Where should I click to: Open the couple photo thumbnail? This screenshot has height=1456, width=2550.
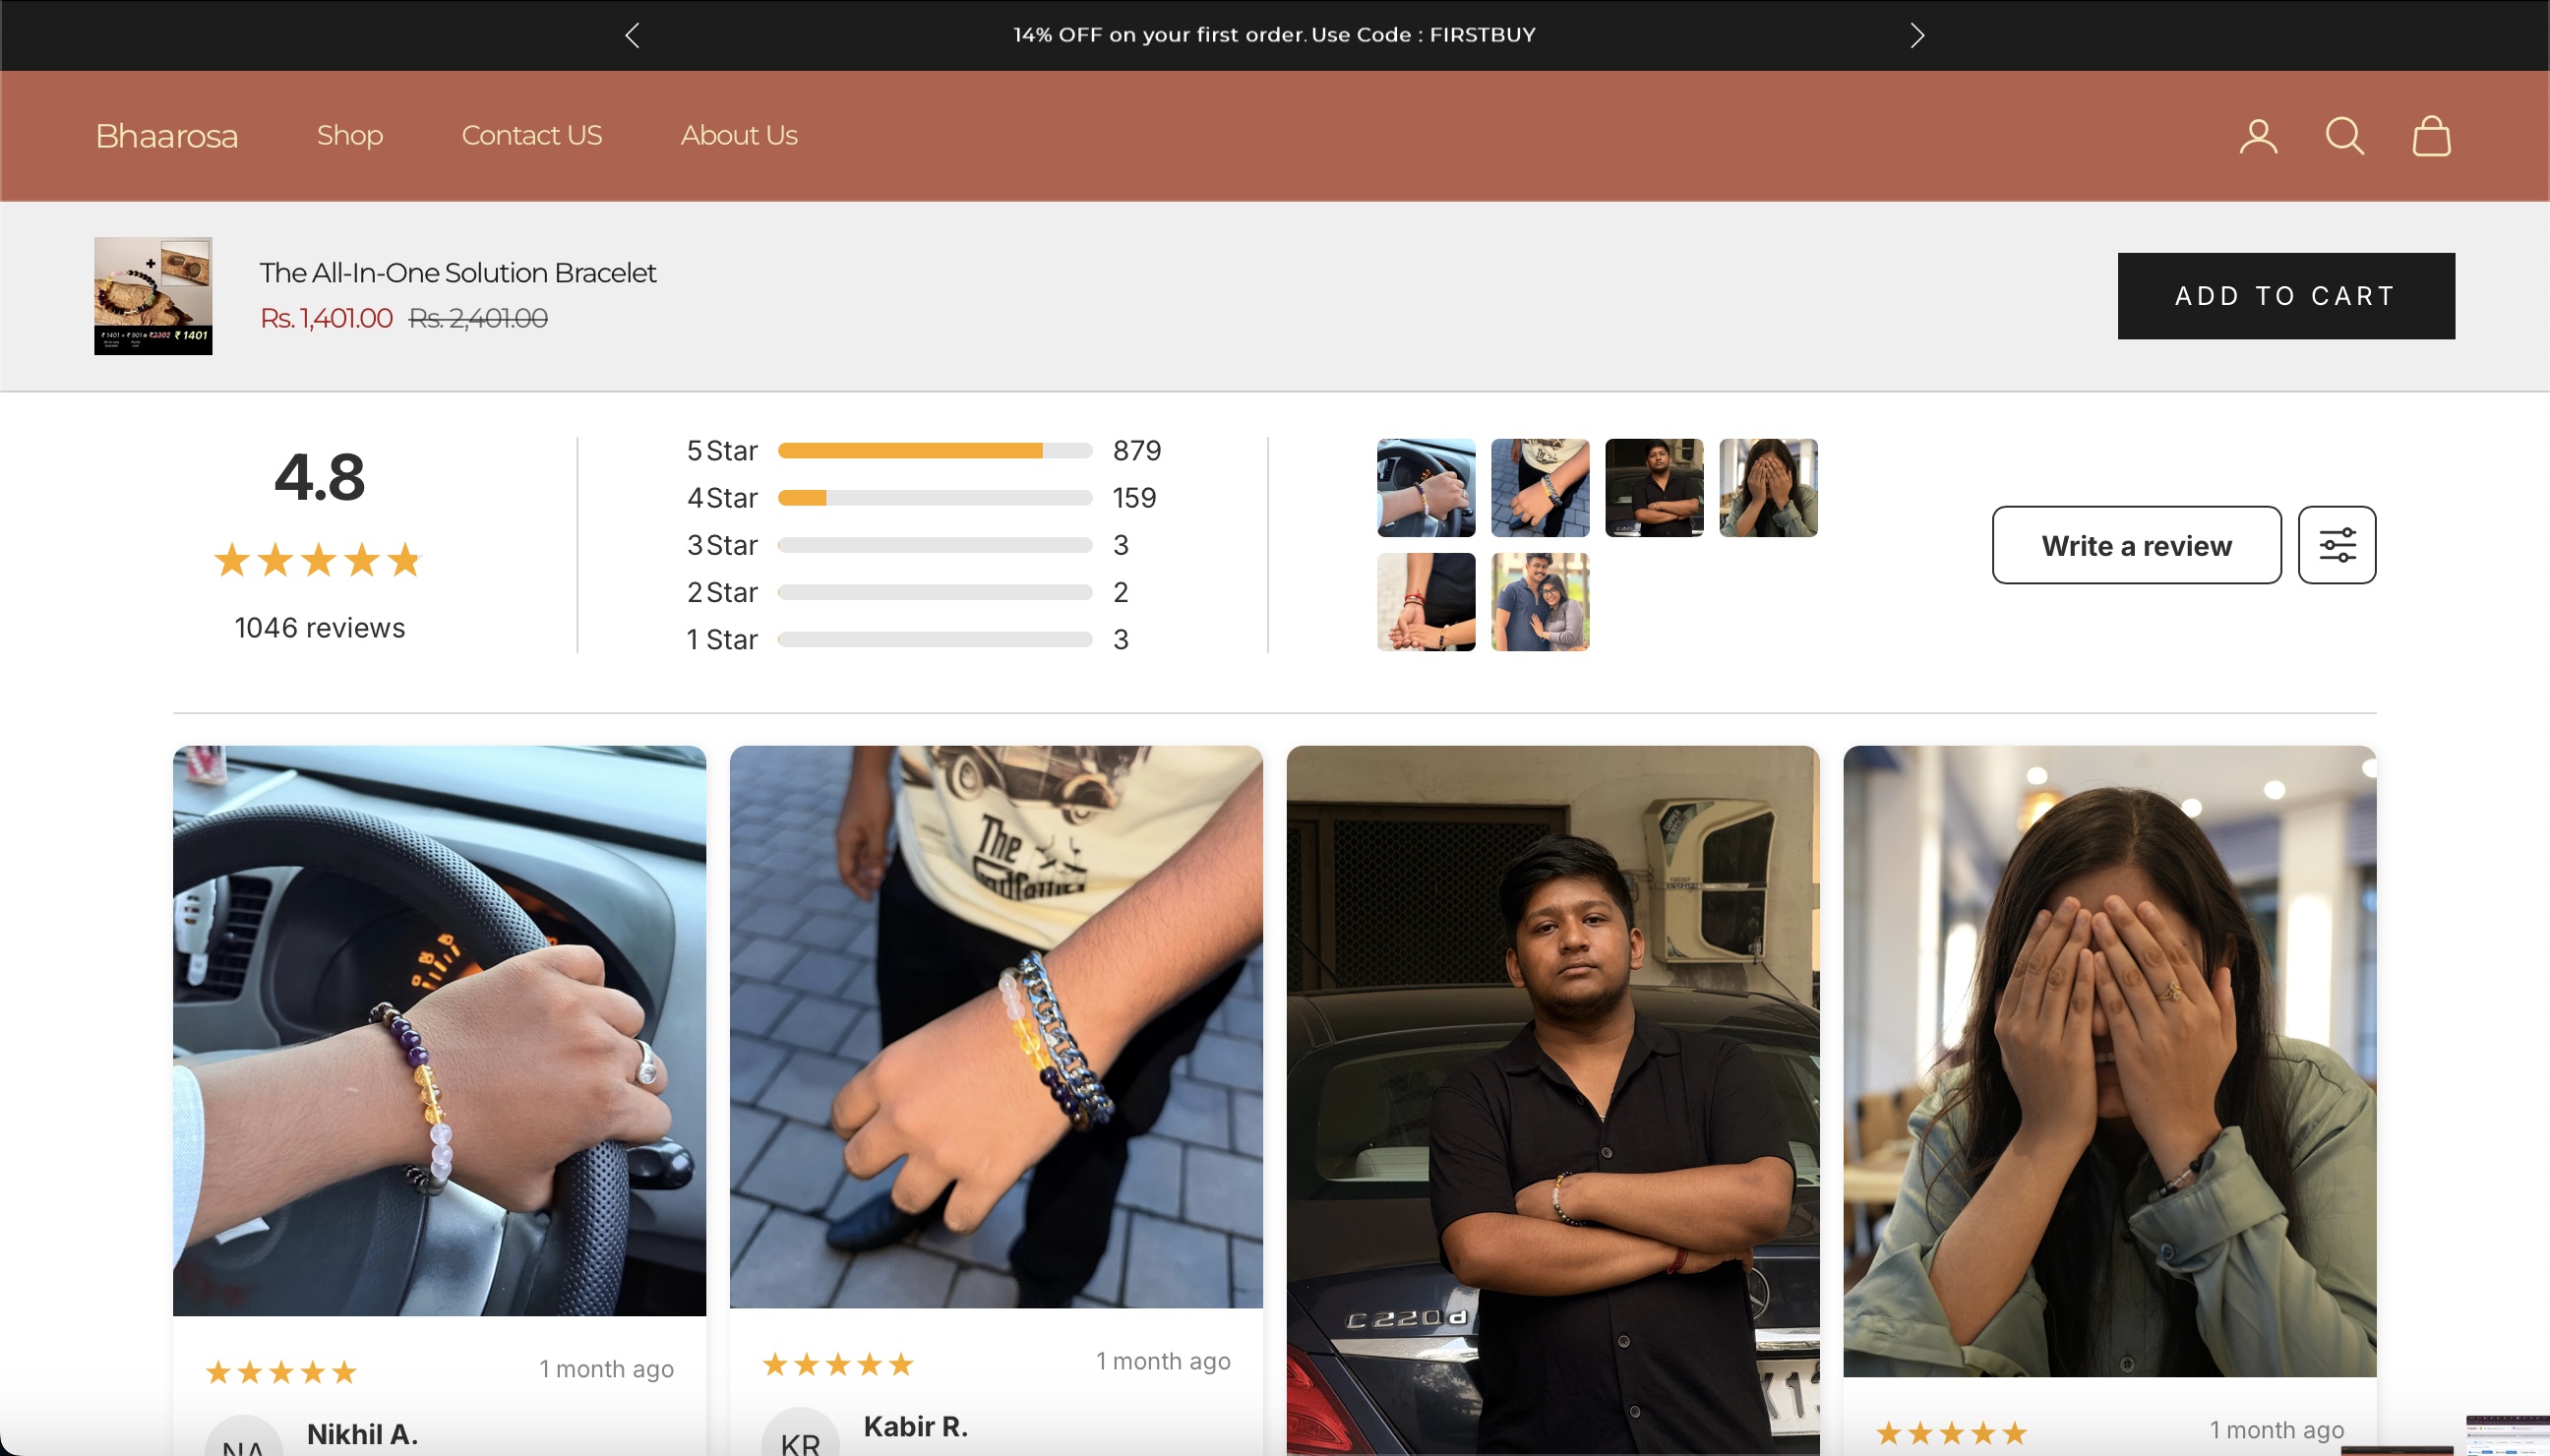1539,602
